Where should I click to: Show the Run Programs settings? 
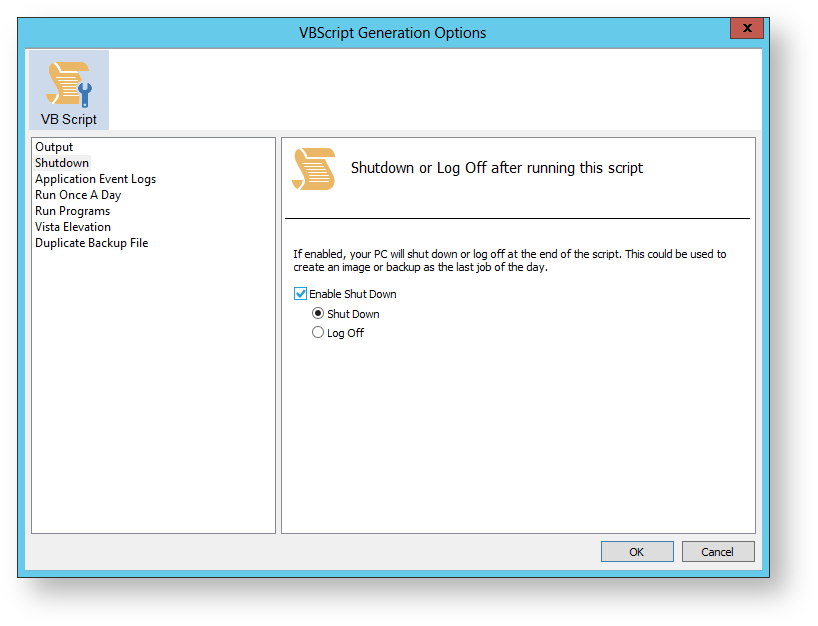pyautogui.click(x=73, y=211)
